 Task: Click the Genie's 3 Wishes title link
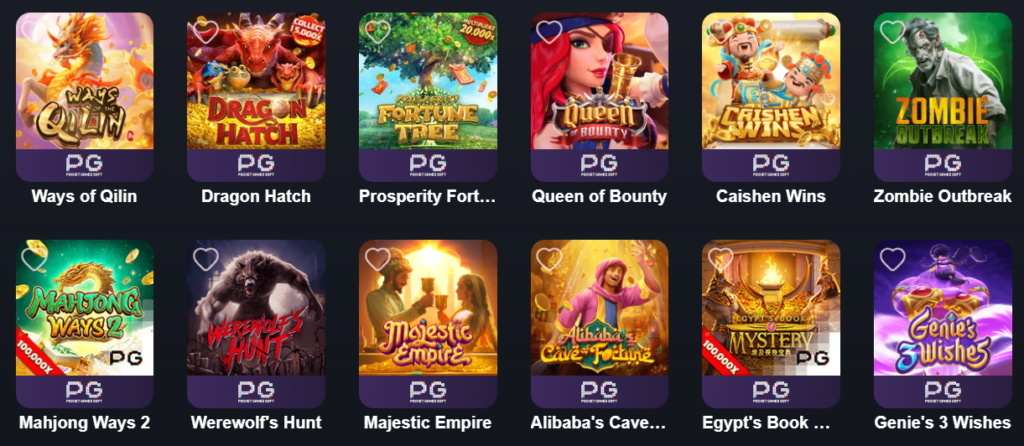pos(943,422)
